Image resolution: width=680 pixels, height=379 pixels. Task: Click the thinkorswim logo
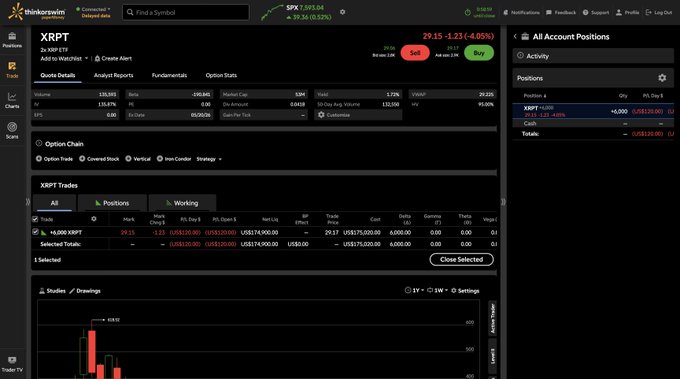pyautogui.click(x=37, y=12)
